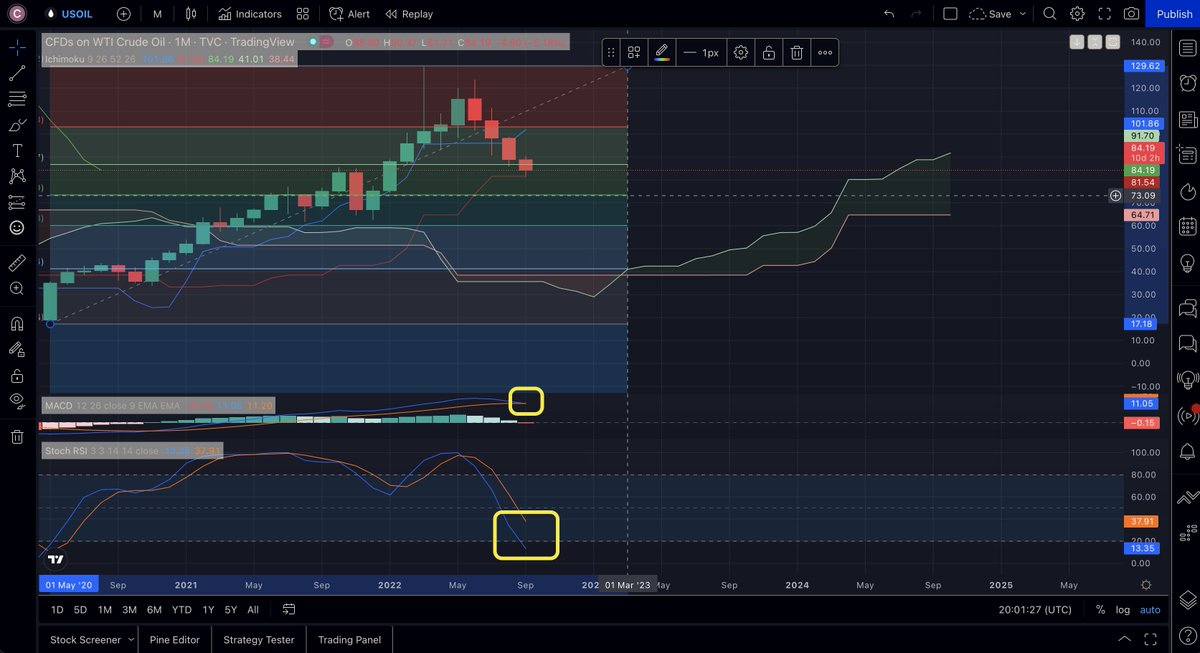Create an Alert from top toolbar
This screenshot has height=653, width=1200.
(x=349, y=14)
